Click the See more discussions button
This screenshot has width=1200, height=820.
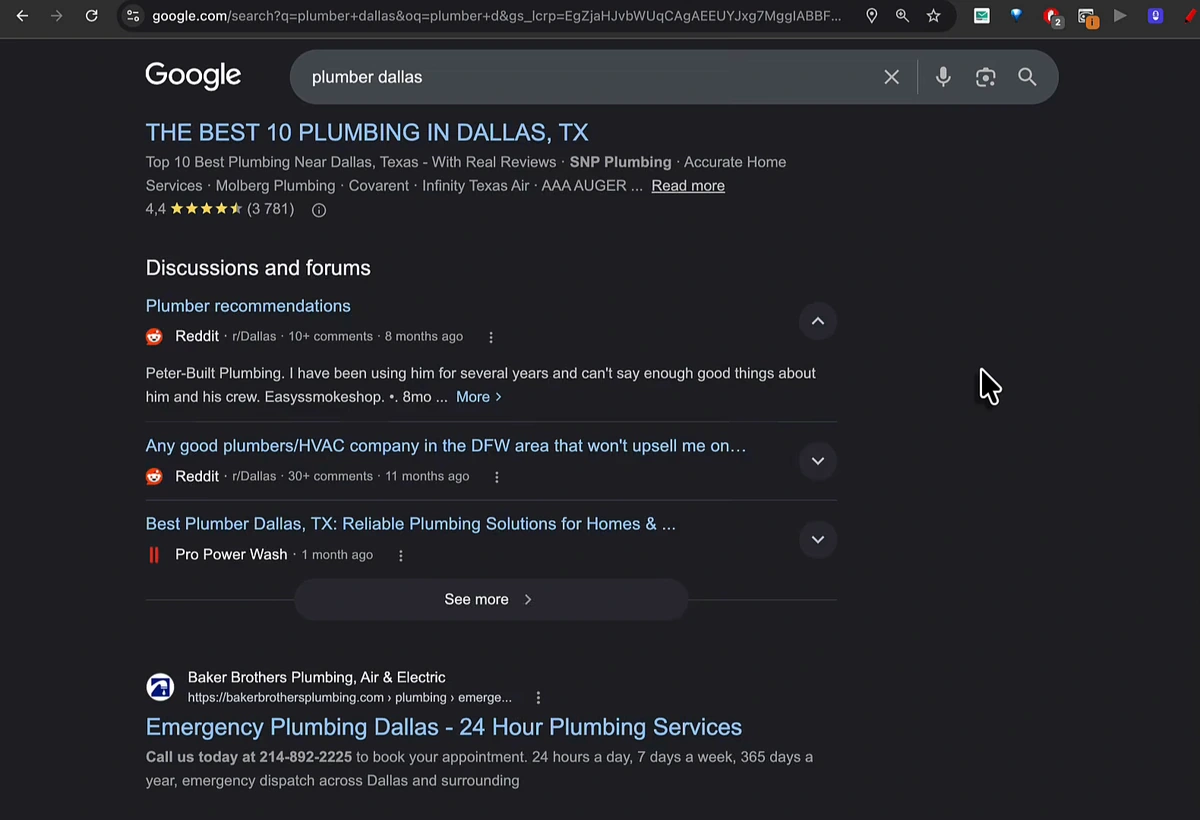tap(490, 599)
